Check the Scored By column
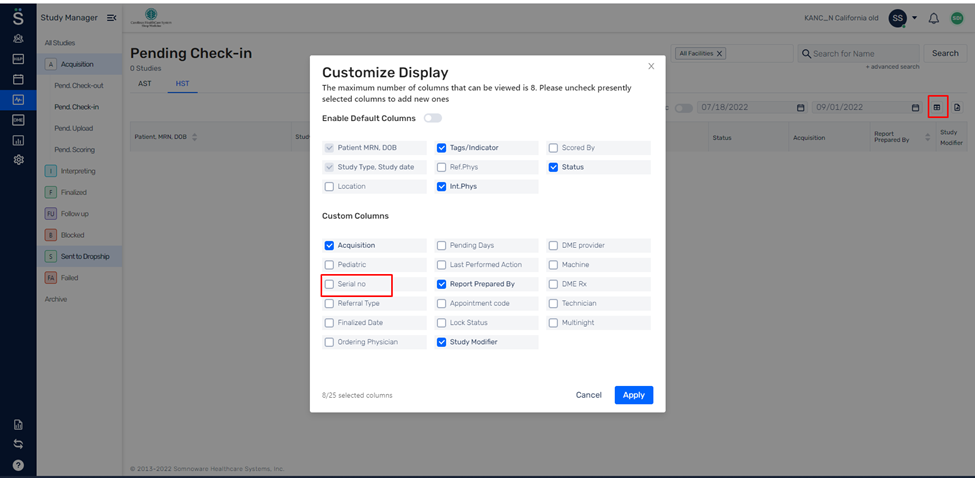The width and height of the screenshot is (975, 478). click(553, 148)
